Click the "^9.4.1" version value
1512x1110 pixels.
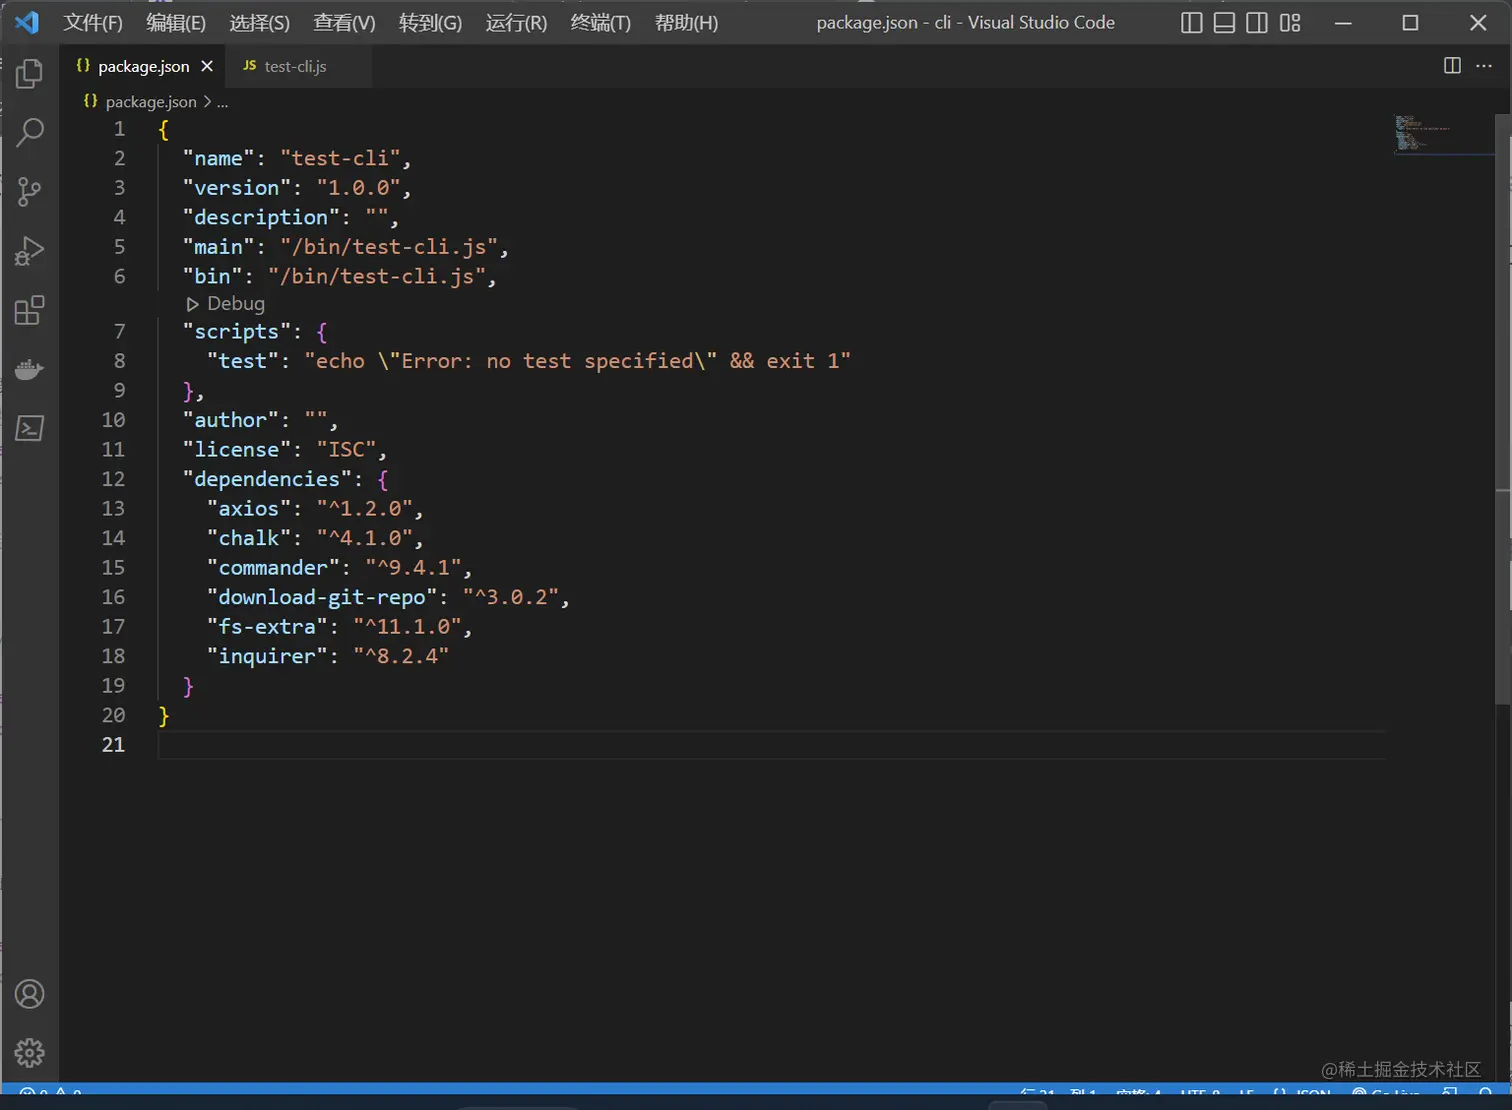tap(414, 567)
